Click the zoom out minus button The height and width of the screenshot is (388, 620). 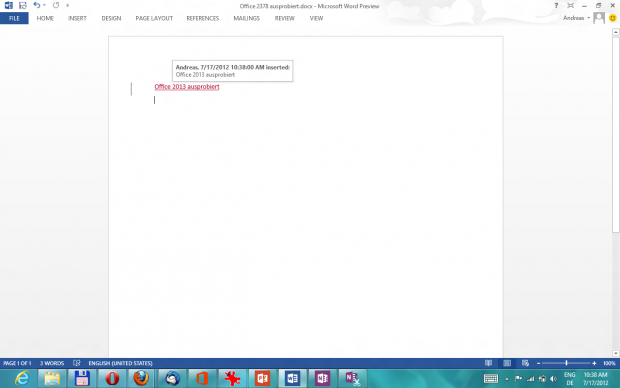538,363
